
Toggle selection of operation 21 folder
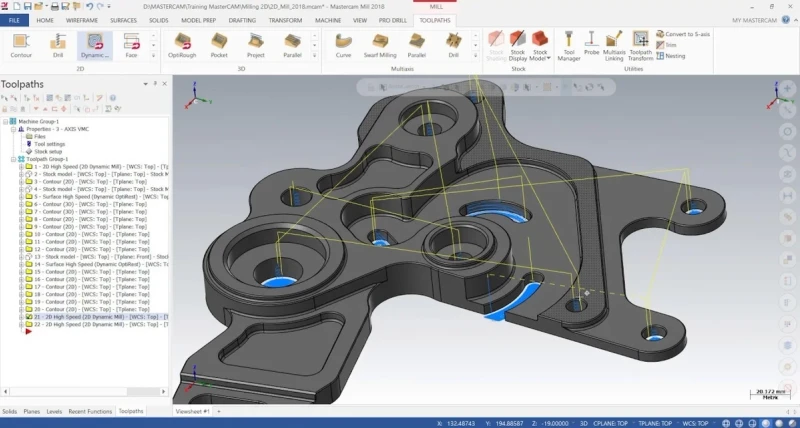[29, 317]
